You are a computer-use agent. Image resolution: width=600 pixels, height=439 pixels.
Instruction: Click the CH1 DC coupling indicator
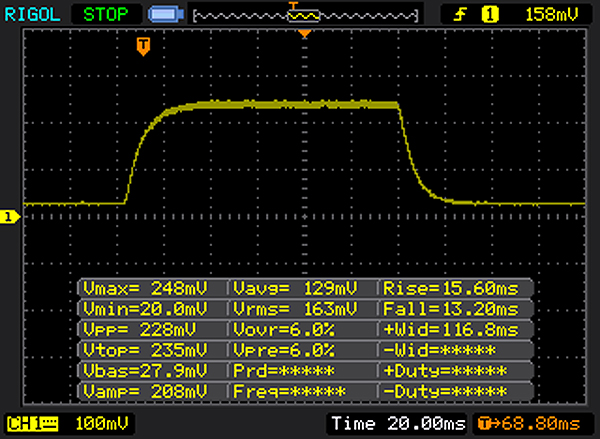point(33,424)
